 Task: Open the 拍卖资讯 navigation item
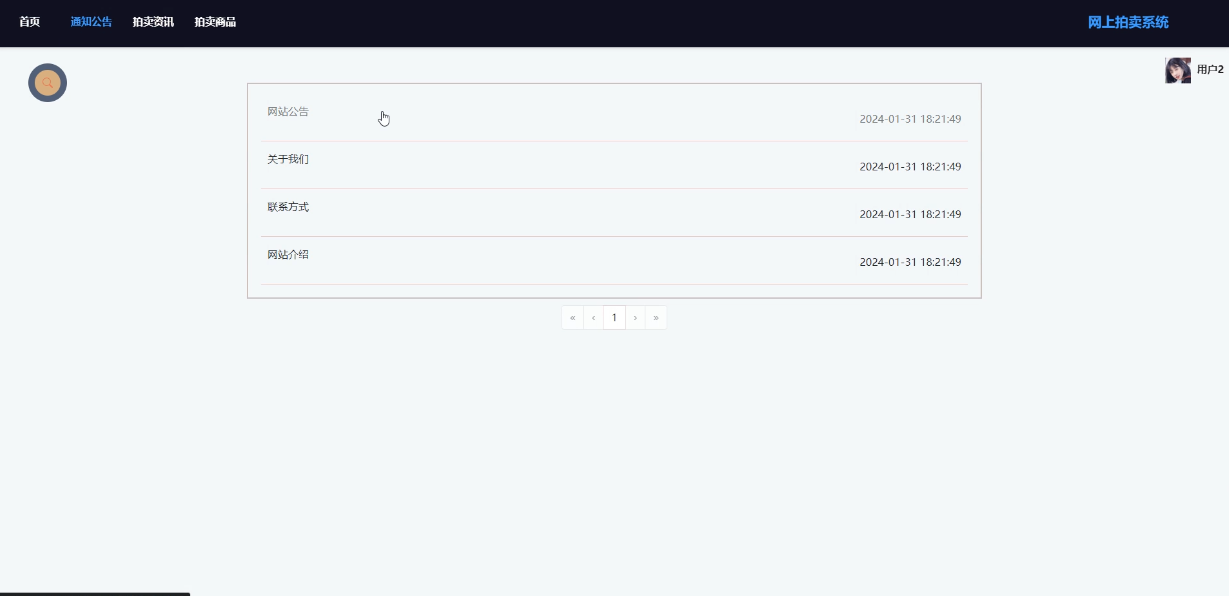click(153, 22)
